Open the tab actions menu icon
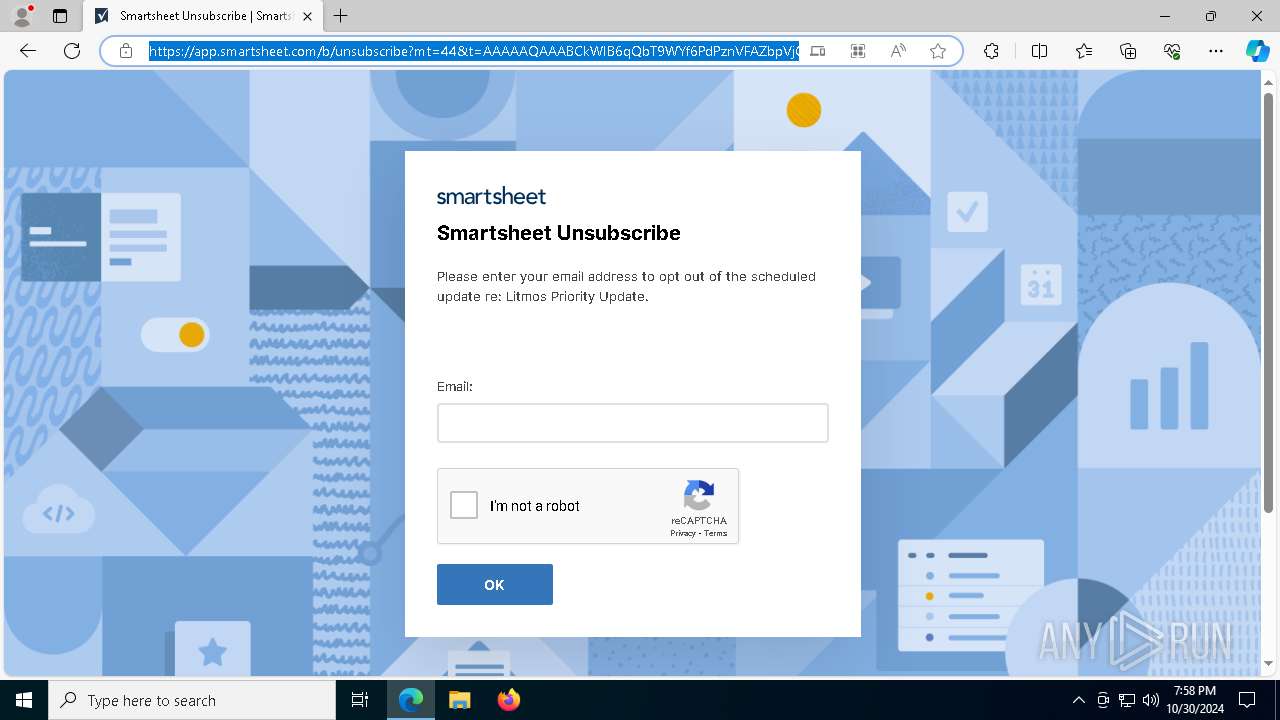 click(60, 16)
